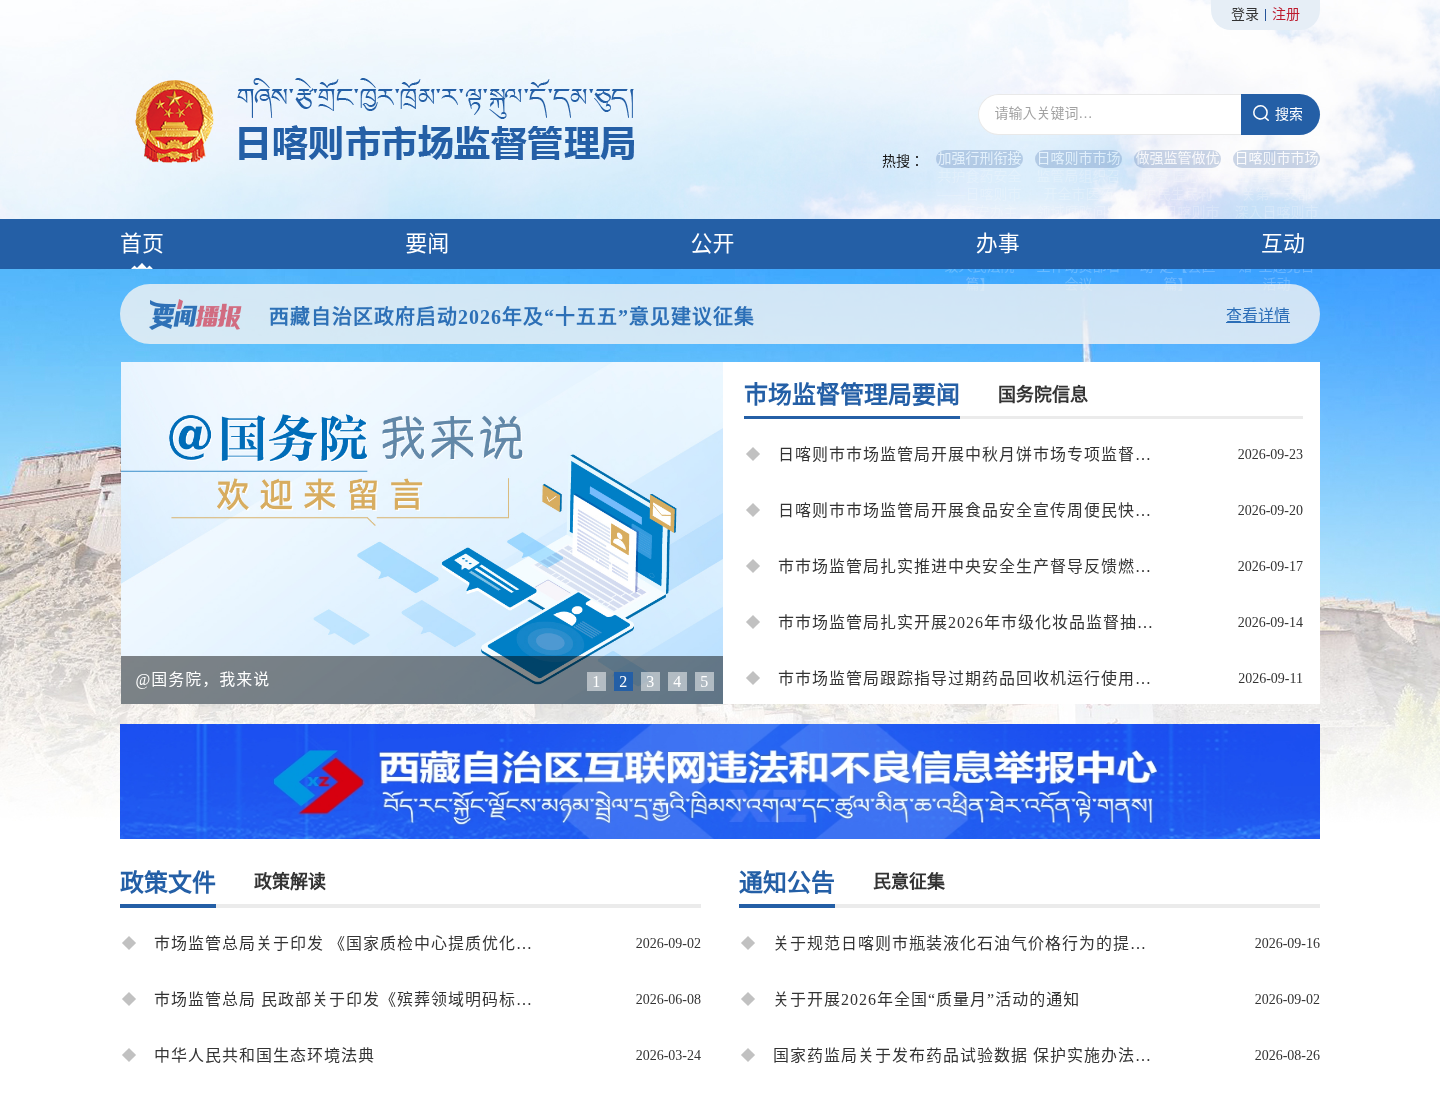Open the 西藏自治区政府启动2026年 headline in the ticker
This screenshot has height=1100, width=1440.
[511, 316]
